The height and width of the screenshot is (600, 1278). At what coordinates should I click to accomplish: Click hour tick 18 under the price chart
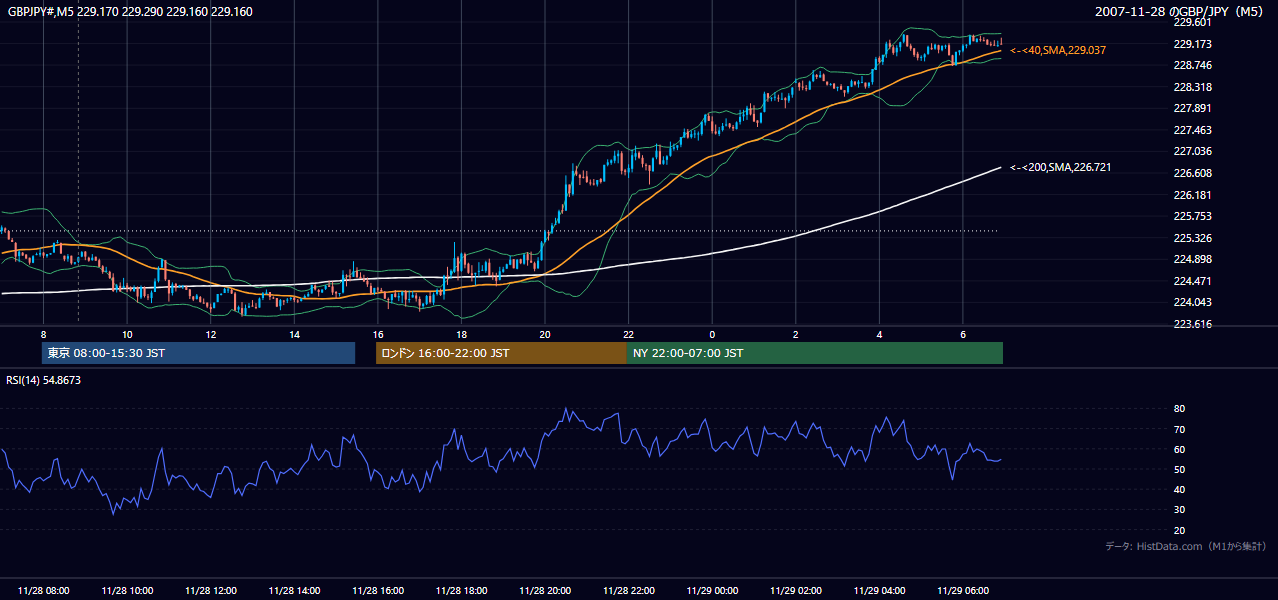coord(462,334)
